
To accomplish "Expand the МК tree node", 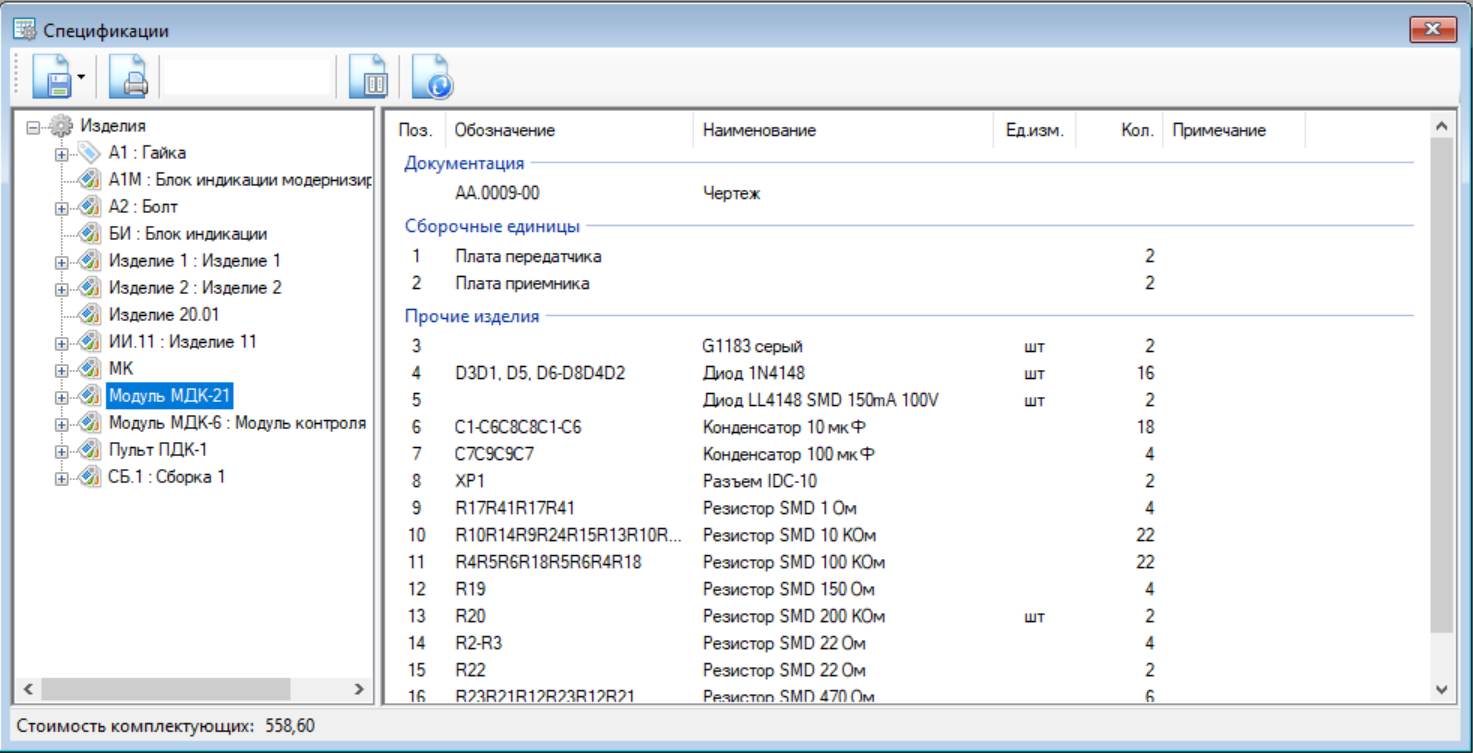I will pos(62,370).
